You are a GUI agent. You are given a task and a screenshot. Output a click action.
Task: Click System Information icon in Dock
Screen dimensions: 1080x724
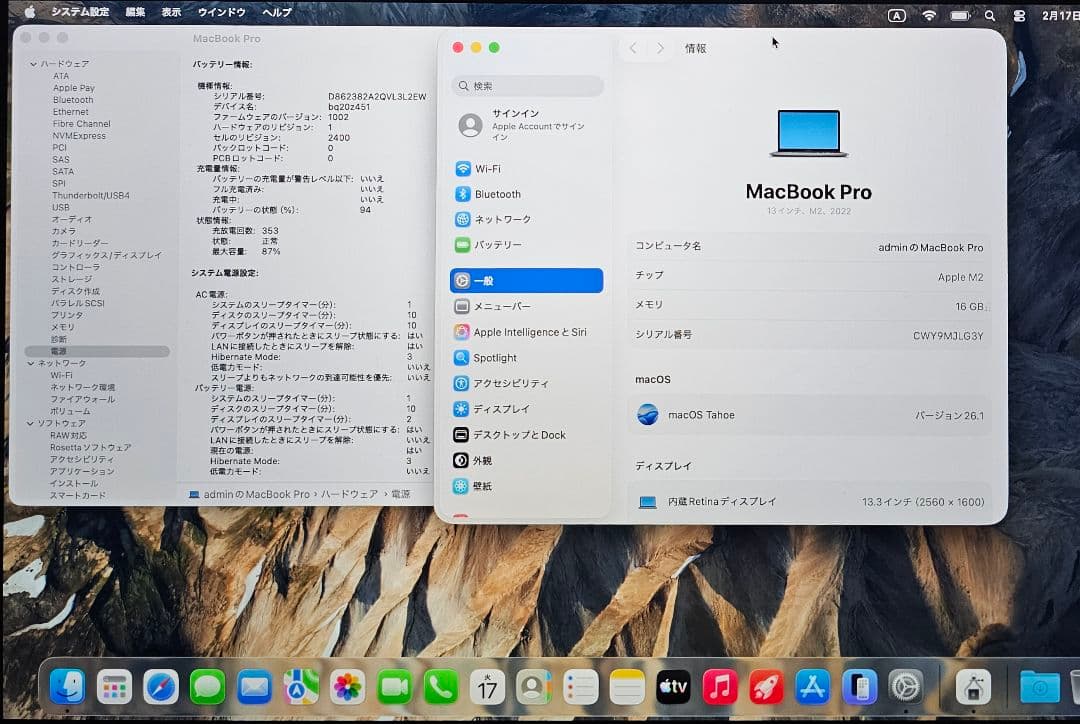[973, 687]
